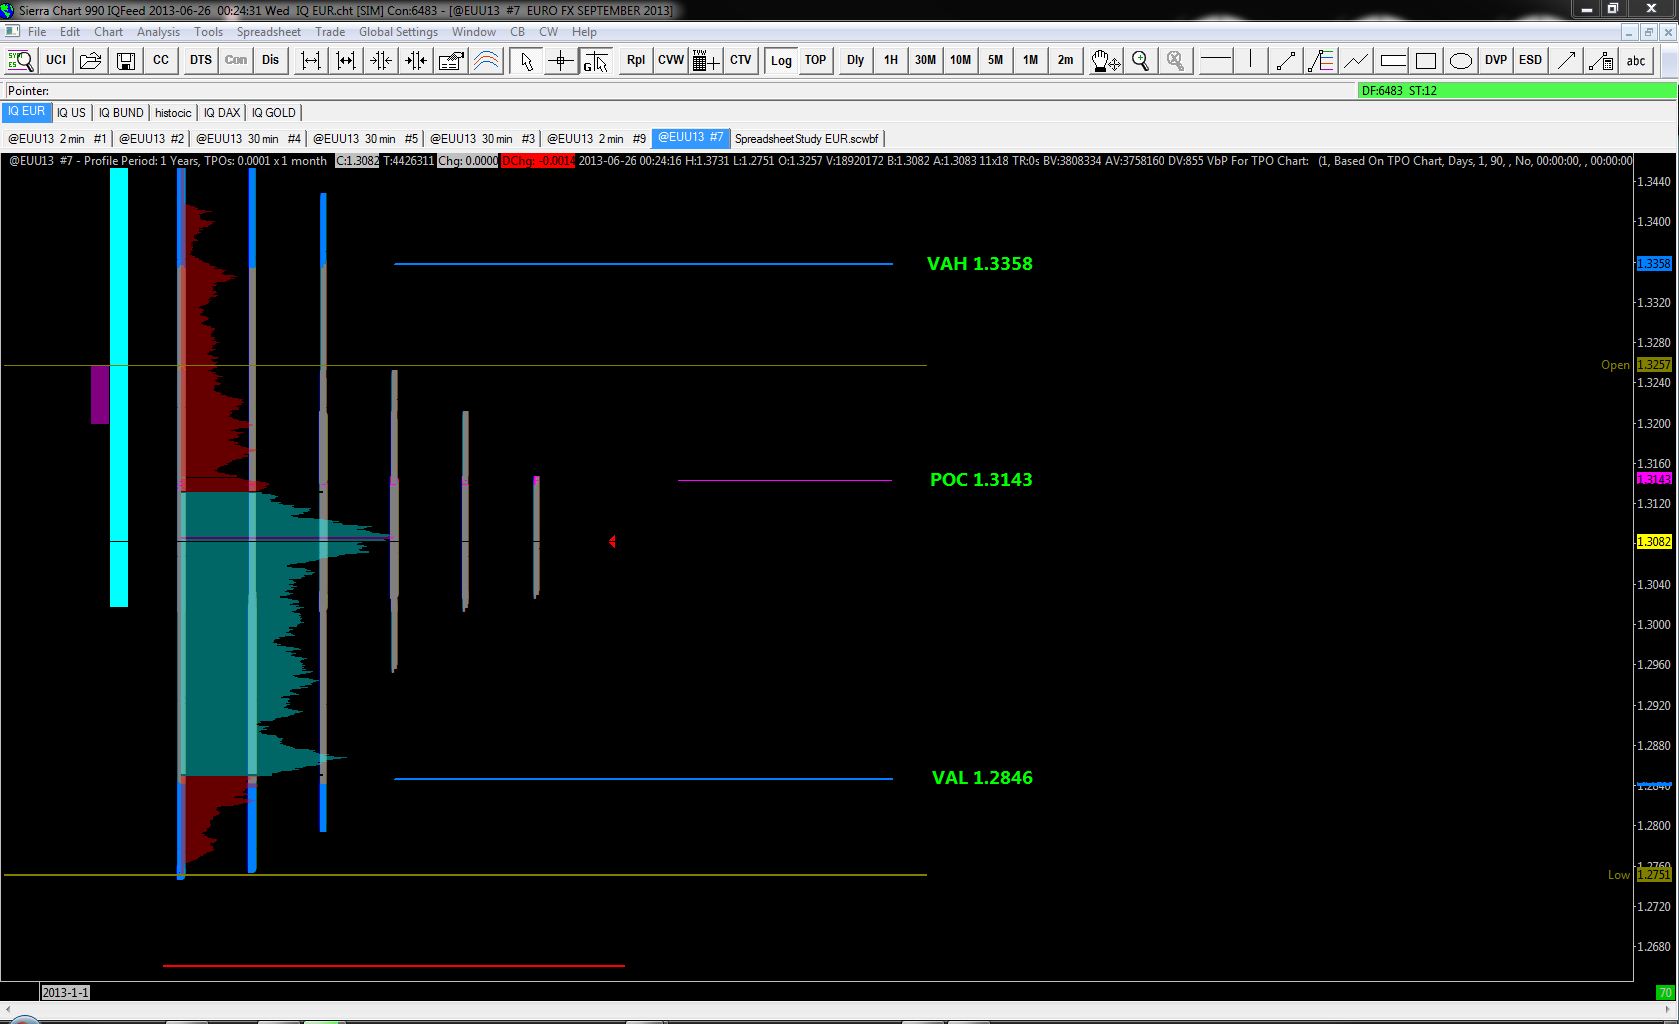Screen dimensions: 1679x1024
Task: Select the pointer tool
Action: [526, 60]
